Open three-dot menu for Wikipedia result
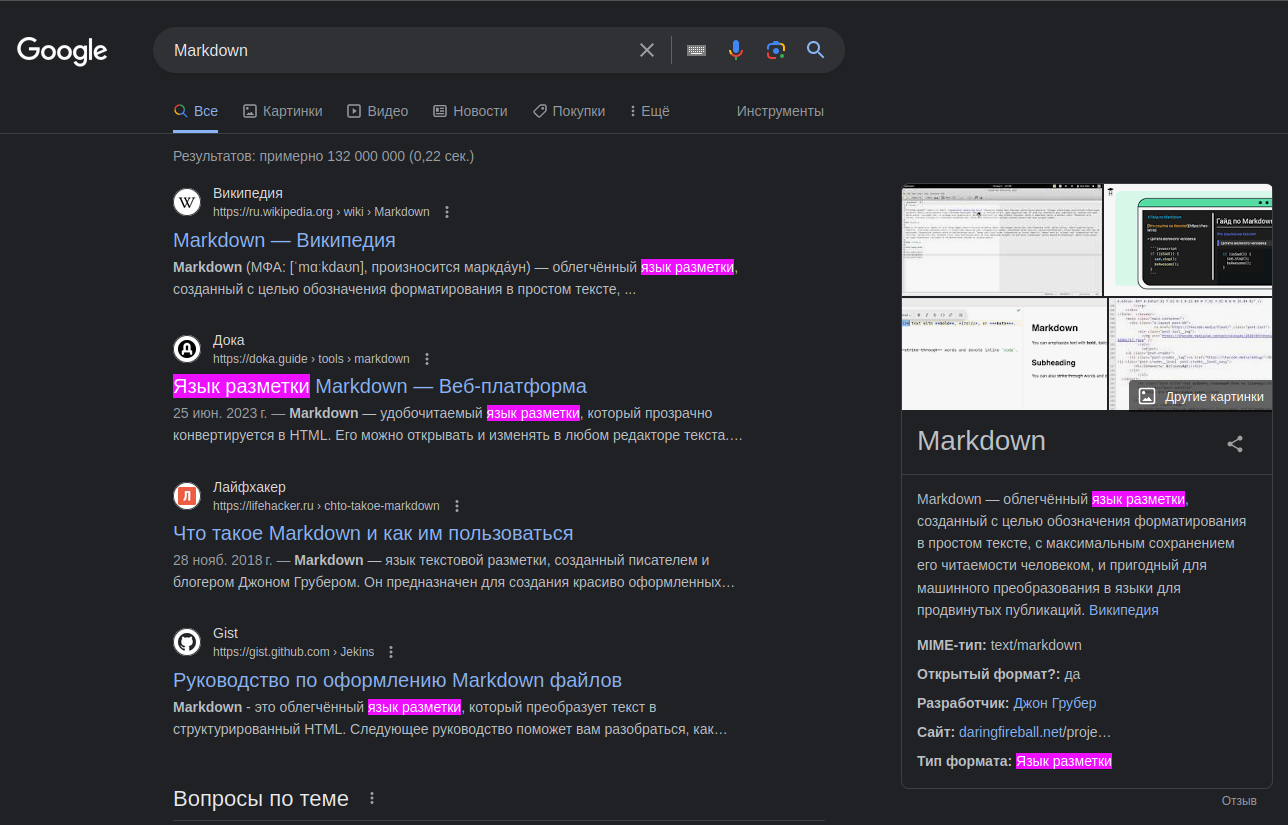The width and height of the screenshot is (1288, 825). (447, 212)
